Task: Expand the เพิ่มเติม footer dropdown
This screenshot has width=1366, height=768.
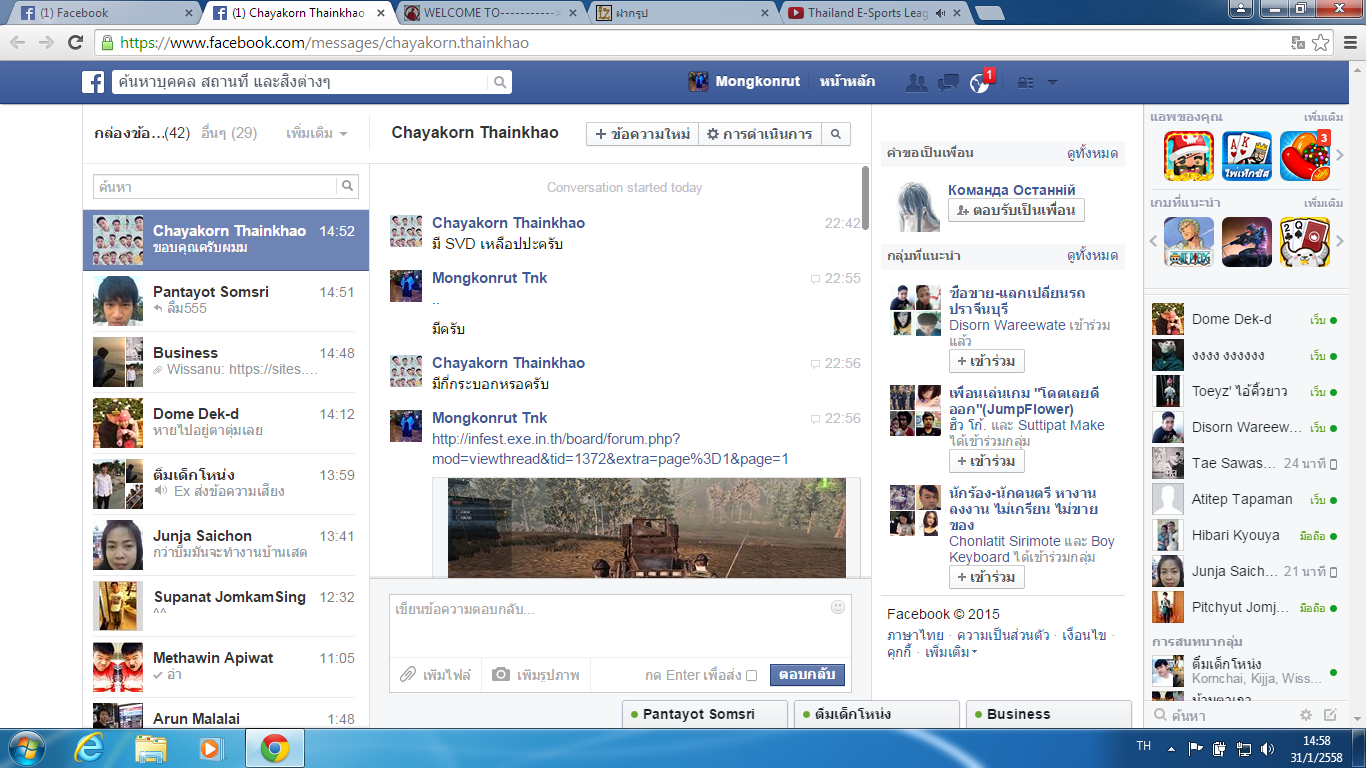Action: (x=951, y=652)
